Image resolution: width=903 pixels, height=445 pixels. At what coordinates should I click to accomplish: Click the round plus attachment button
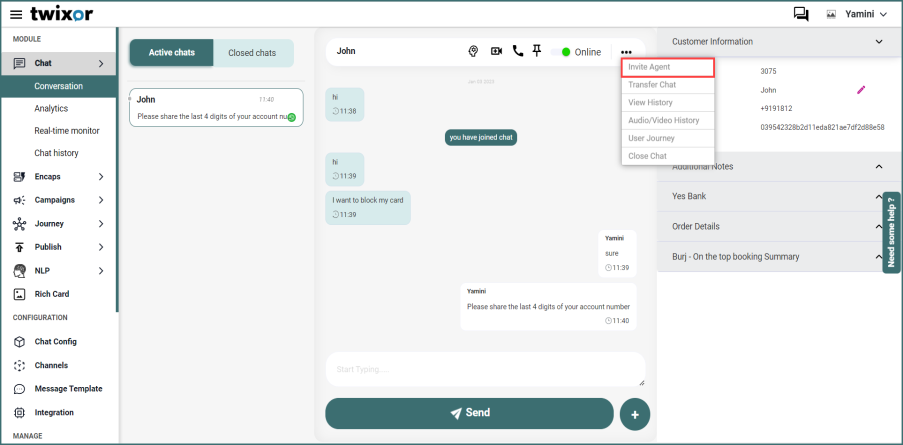point(635,414)
